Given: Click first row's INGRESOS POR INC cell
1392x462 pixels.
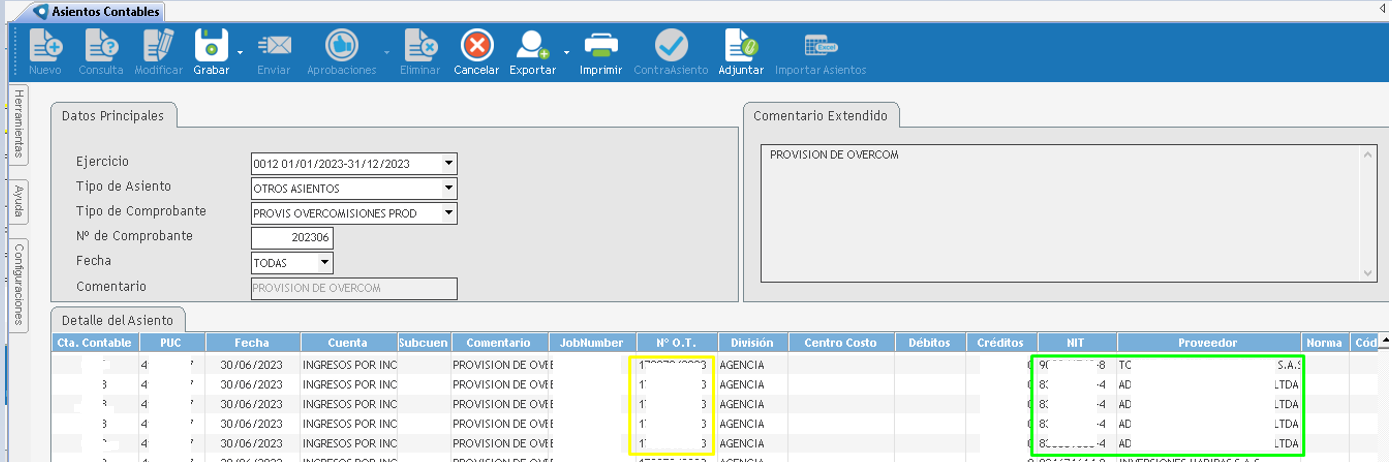Looking at the screenshot, I should tap(348, 365).
